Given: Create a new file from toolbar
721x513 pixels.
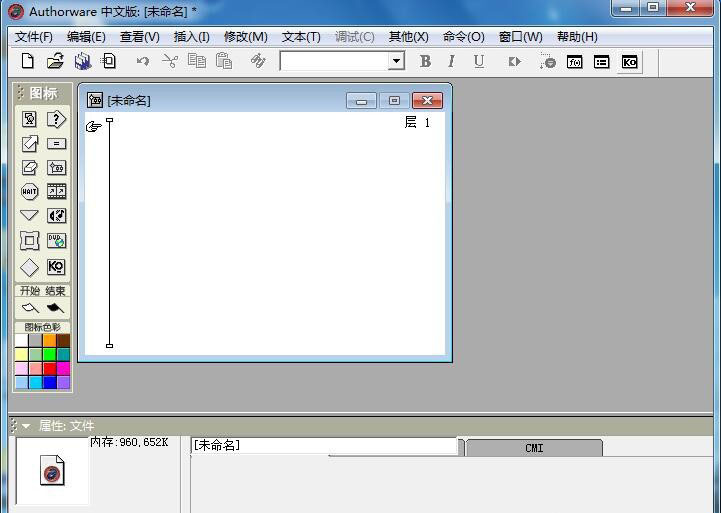Looking at the screenshot, I should pyautogui.click(x=28, y=61).
